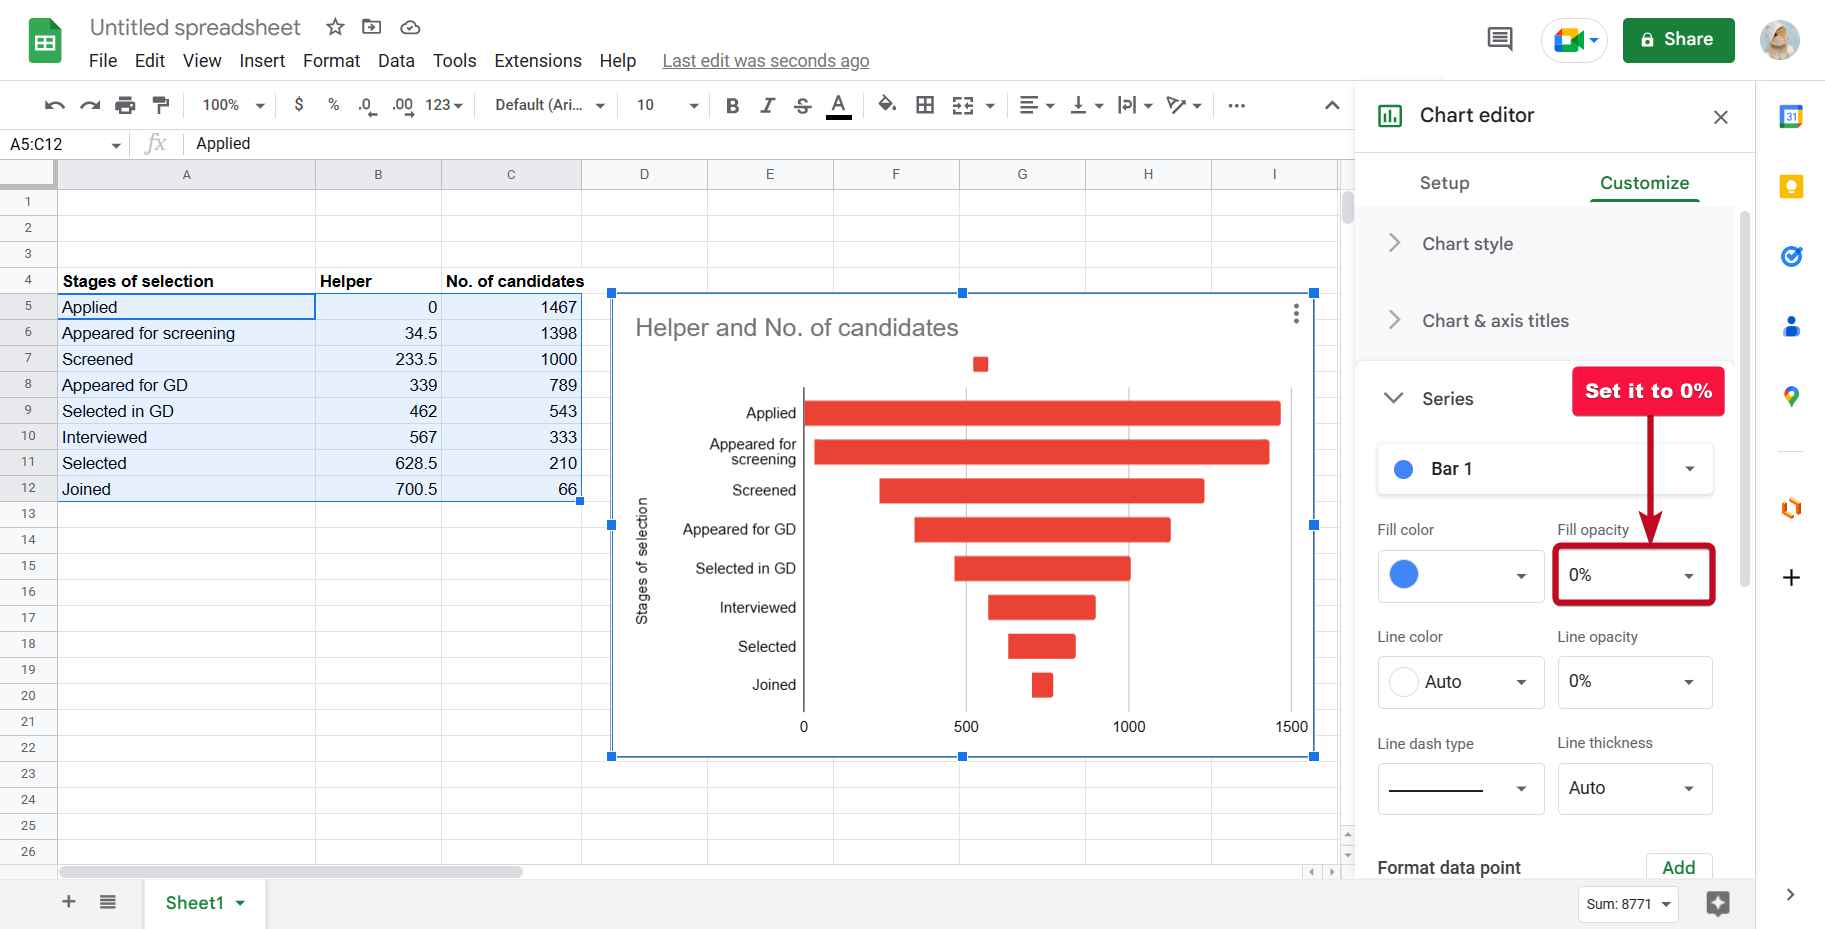The image size is (1825, 929).
Task: Open text color picker
Action: [839, 105]
